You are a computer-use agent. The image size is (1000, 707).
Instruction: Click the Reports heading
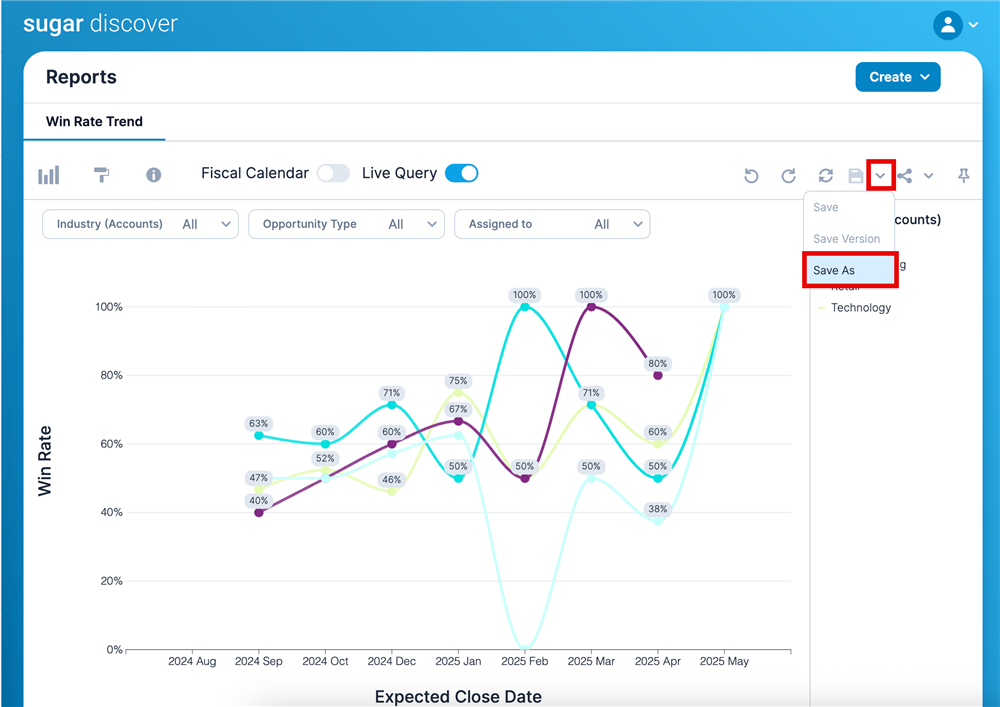click(81, 77)
